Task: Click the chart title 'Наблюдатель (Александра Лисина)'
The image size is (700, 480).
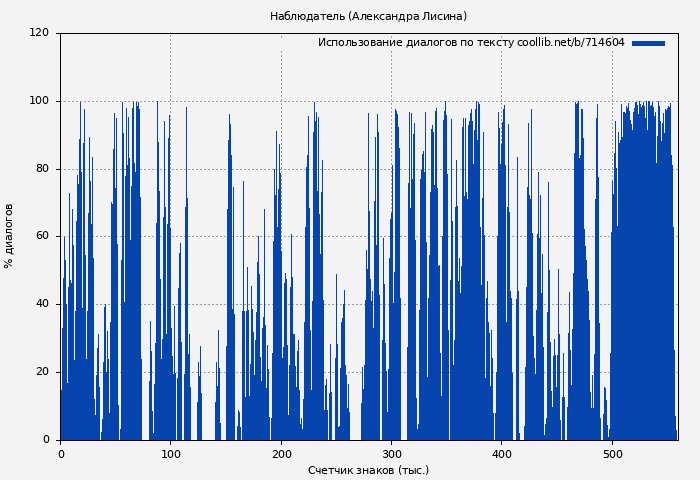Action: tap(368, 16)
